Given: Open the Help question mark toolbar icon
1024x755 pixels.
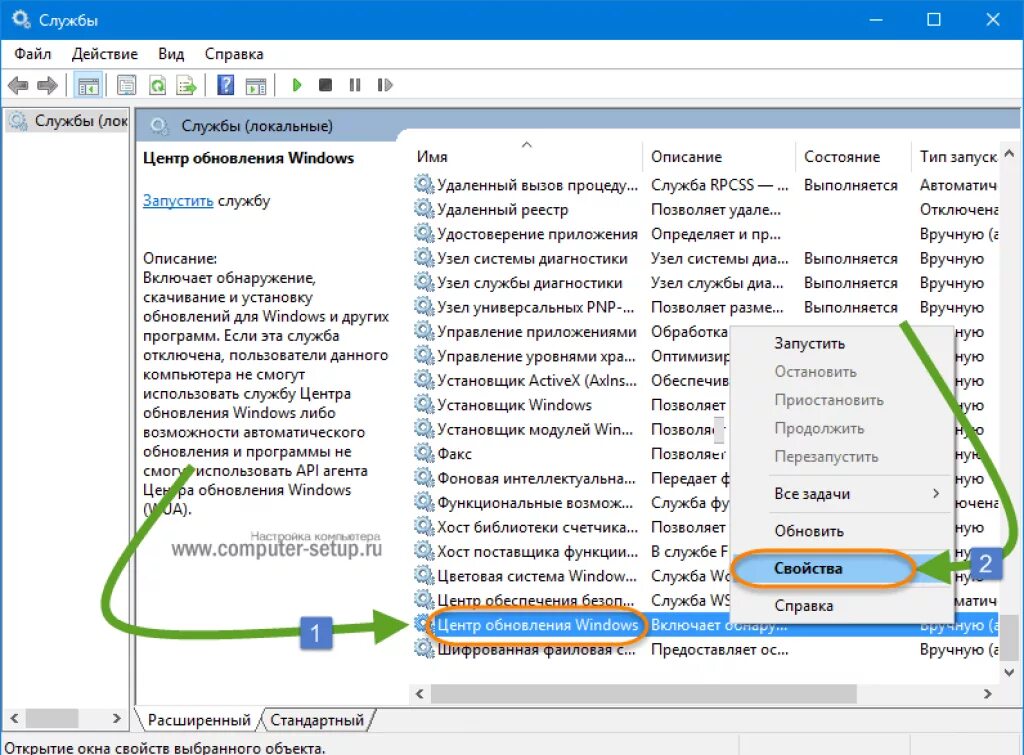Looking at the screenshot, I should click(x=225, y=86).
